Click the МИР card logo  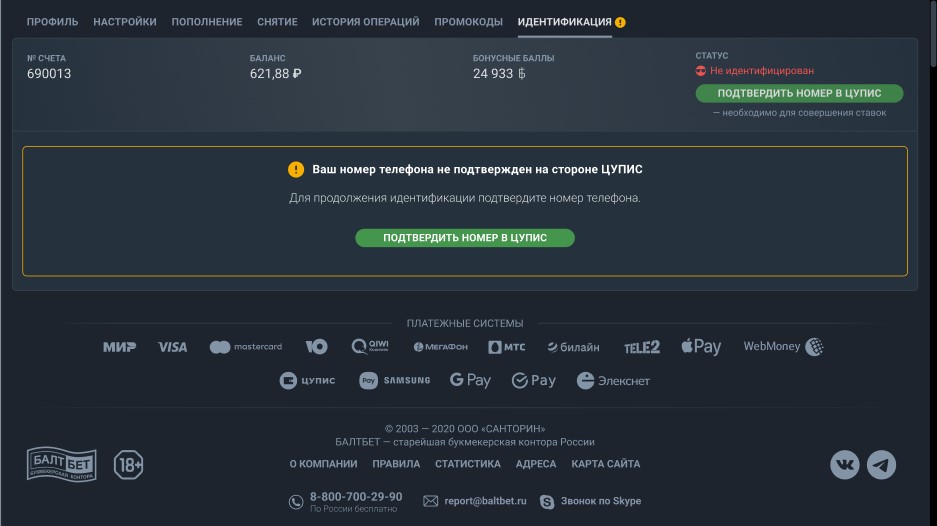120,347
